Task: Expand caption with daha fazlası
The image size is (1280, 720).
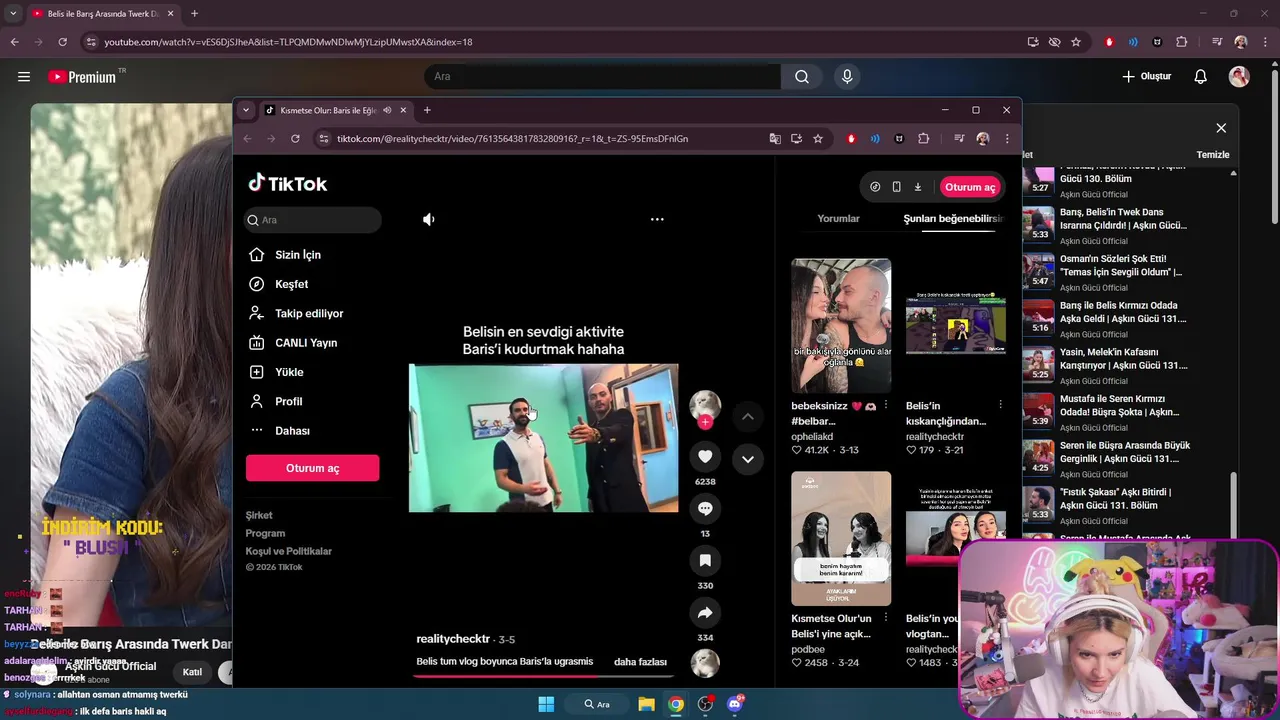Action: coord(640,662)
